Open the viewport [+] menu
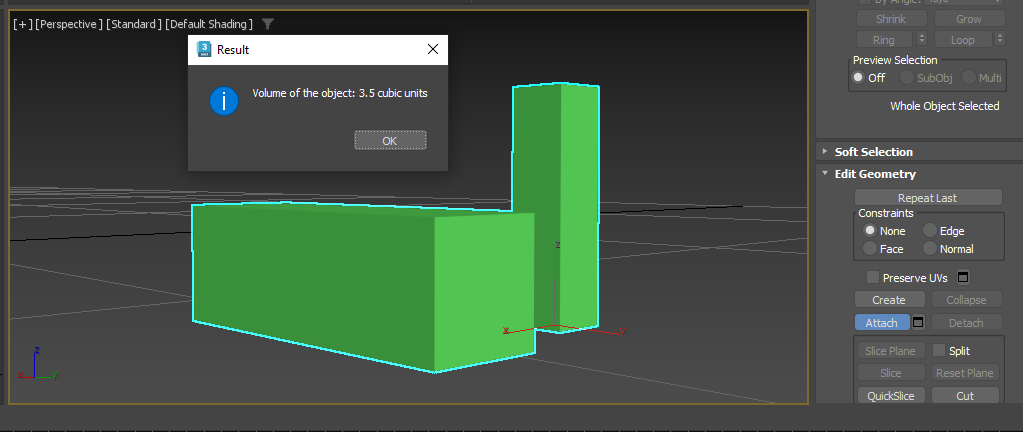1023x432 pixels. [x=22, y=24]
